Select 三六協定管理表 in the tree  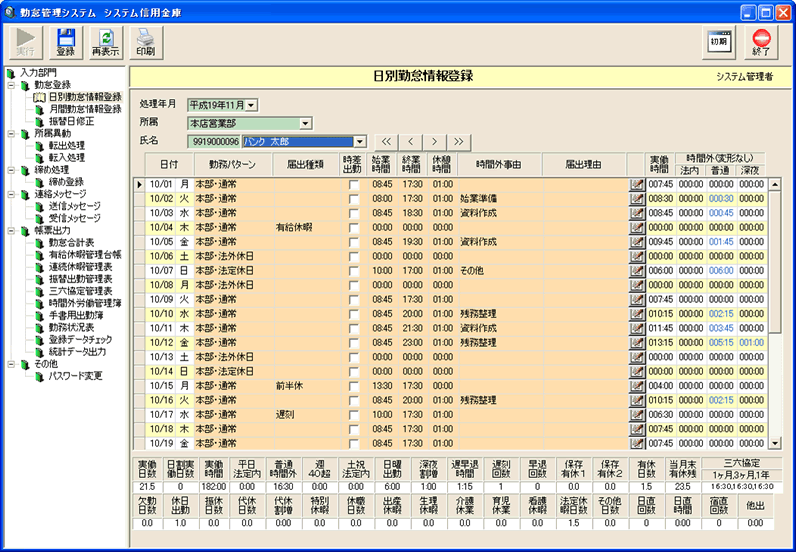81,291
